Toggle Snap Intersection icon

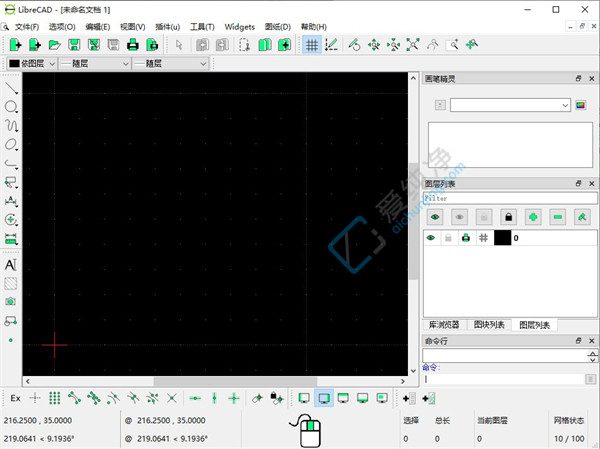172,398
